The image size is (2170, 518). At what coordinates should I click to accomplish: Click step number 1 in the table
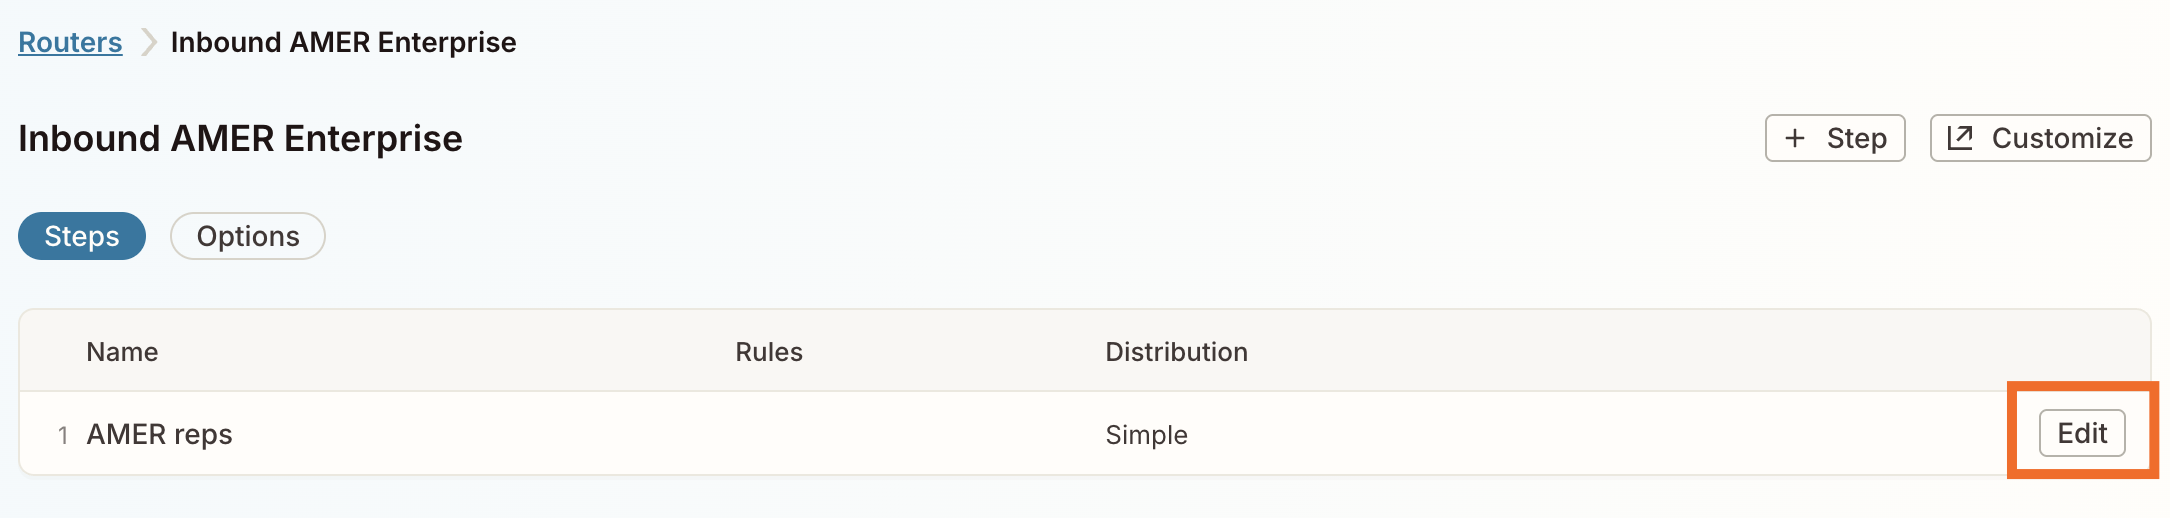[63, 435]
